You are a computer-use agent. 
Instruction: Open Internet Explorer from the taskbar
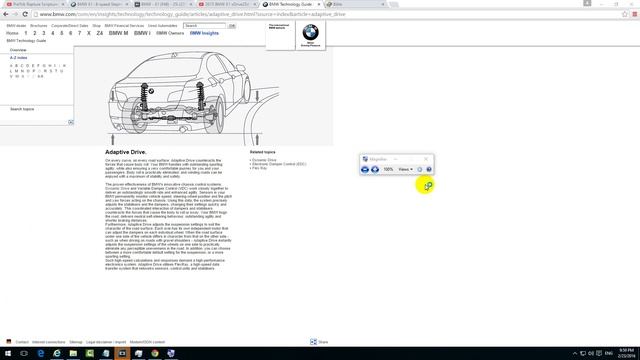pyautogui.click(x=57, y=353)
